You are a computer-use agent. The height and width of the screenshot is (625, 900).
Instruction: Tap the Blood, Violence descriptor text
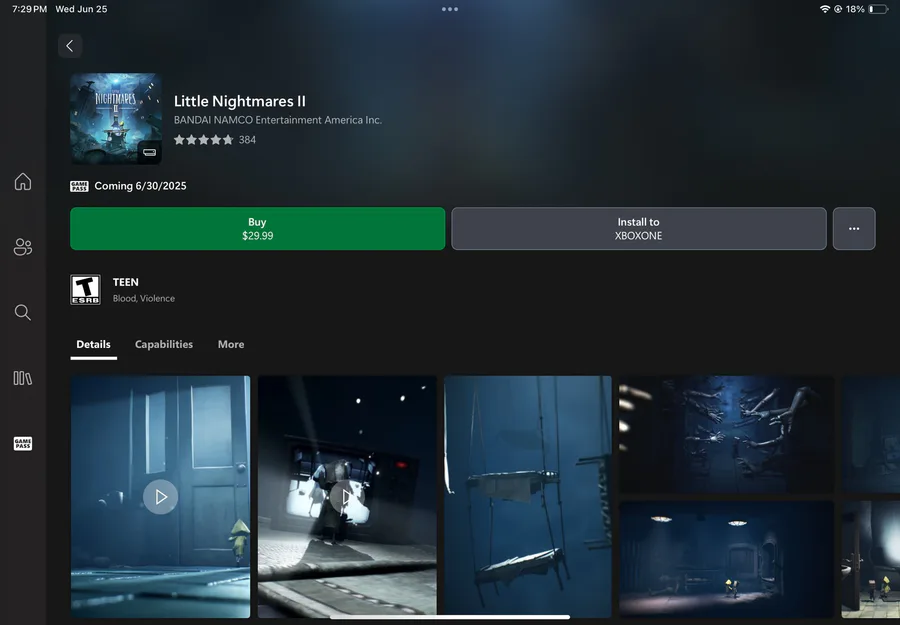143,298
